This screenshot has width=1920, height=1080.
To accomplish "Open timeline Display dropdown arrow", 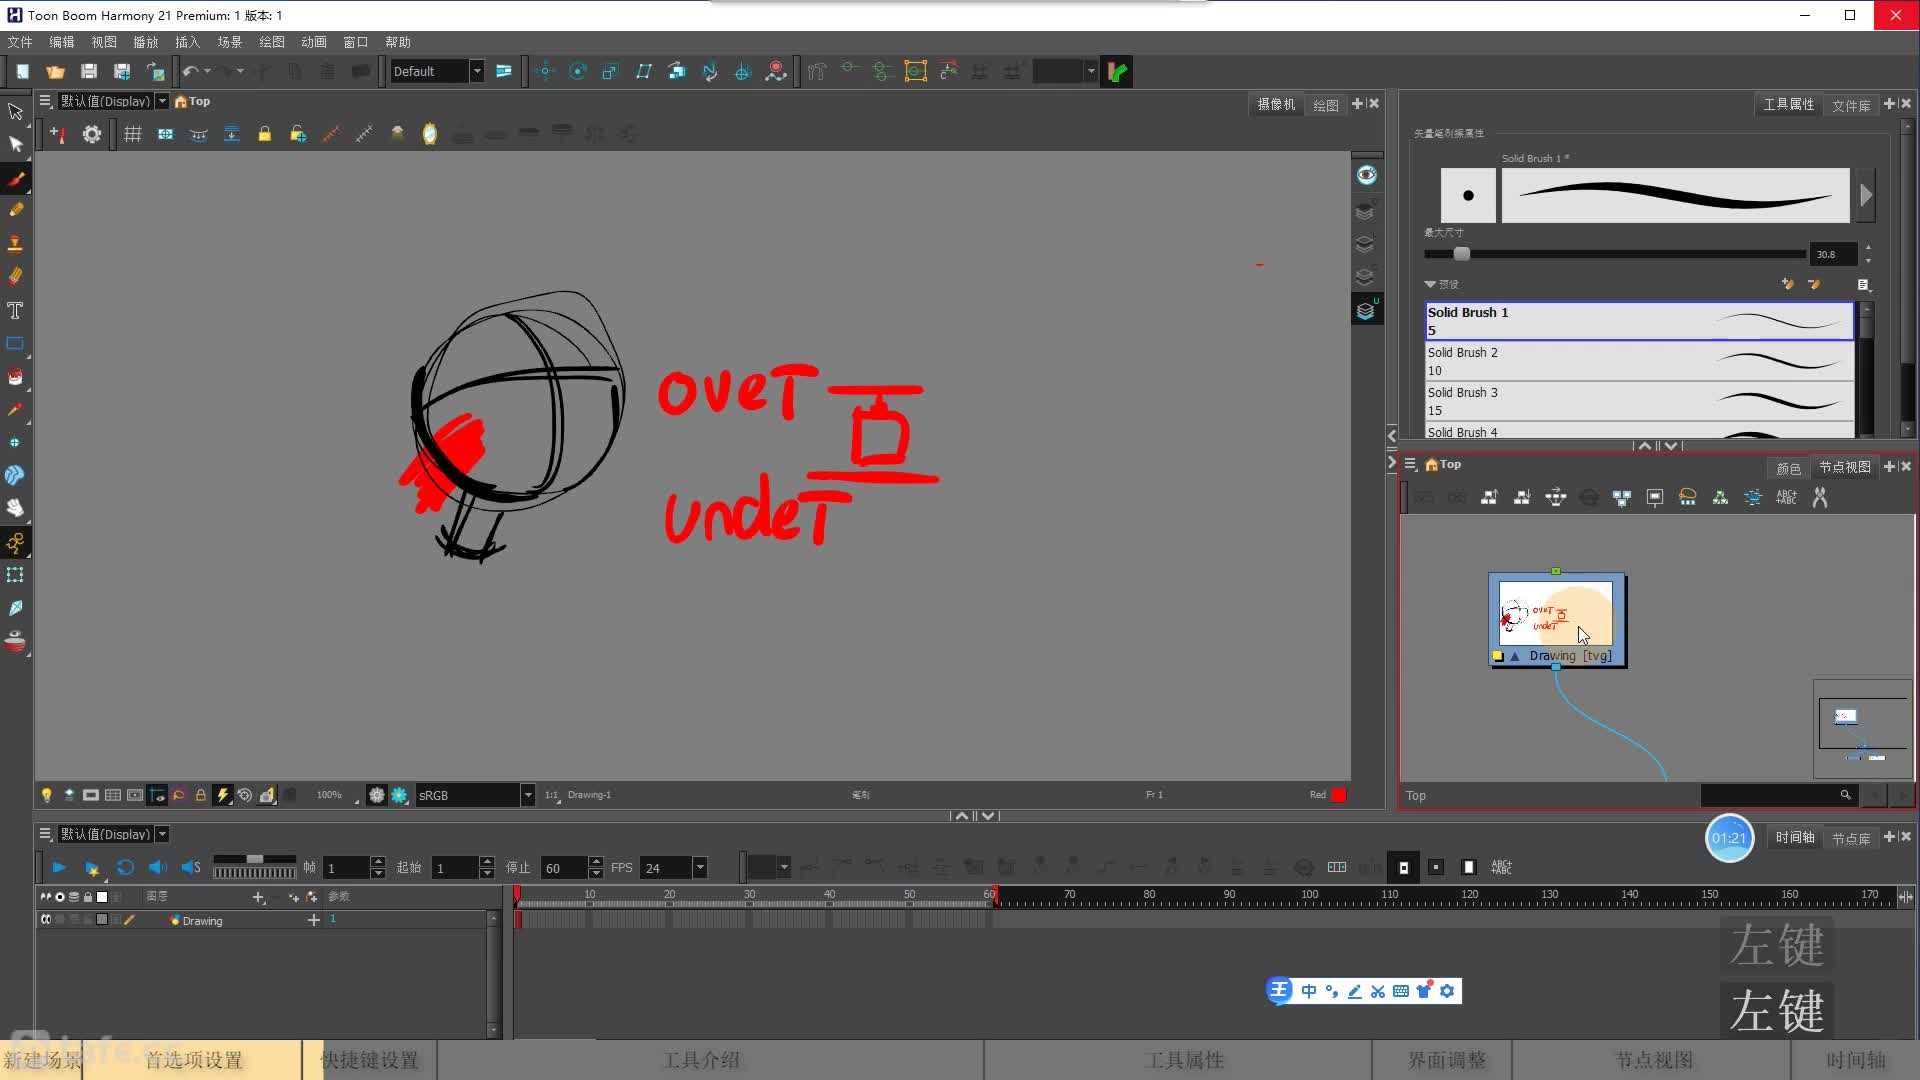I will (x=162, y=834).
